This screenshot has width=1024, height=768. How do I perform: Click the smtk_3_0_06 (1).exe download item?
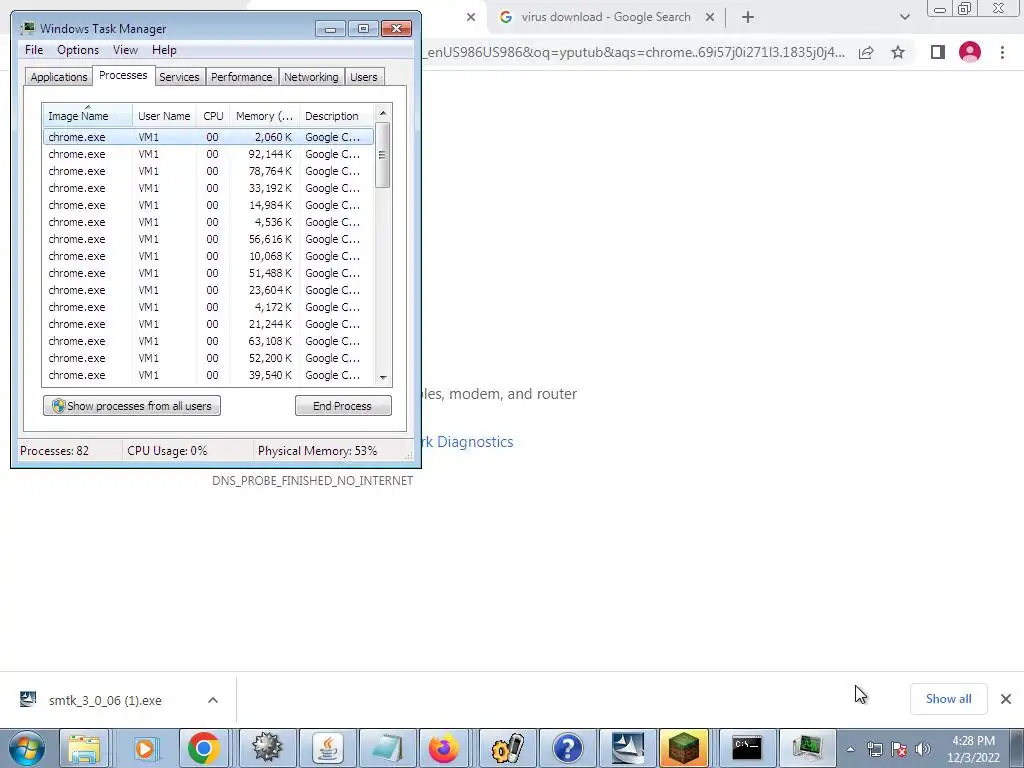coord(104,700)
